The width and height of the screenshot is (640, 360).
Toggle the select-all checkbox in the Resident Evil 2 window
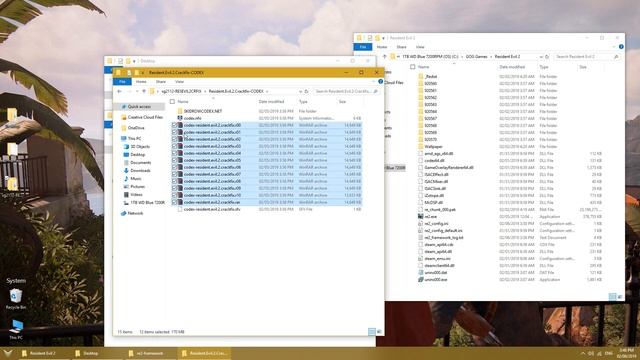click(x=413, y=67)
